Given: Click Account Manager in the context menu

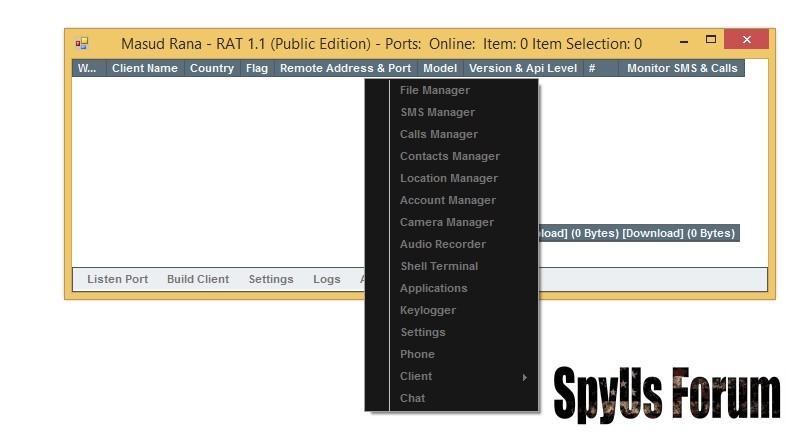Looking at the screenshot, I should click(x=447, y=201).
